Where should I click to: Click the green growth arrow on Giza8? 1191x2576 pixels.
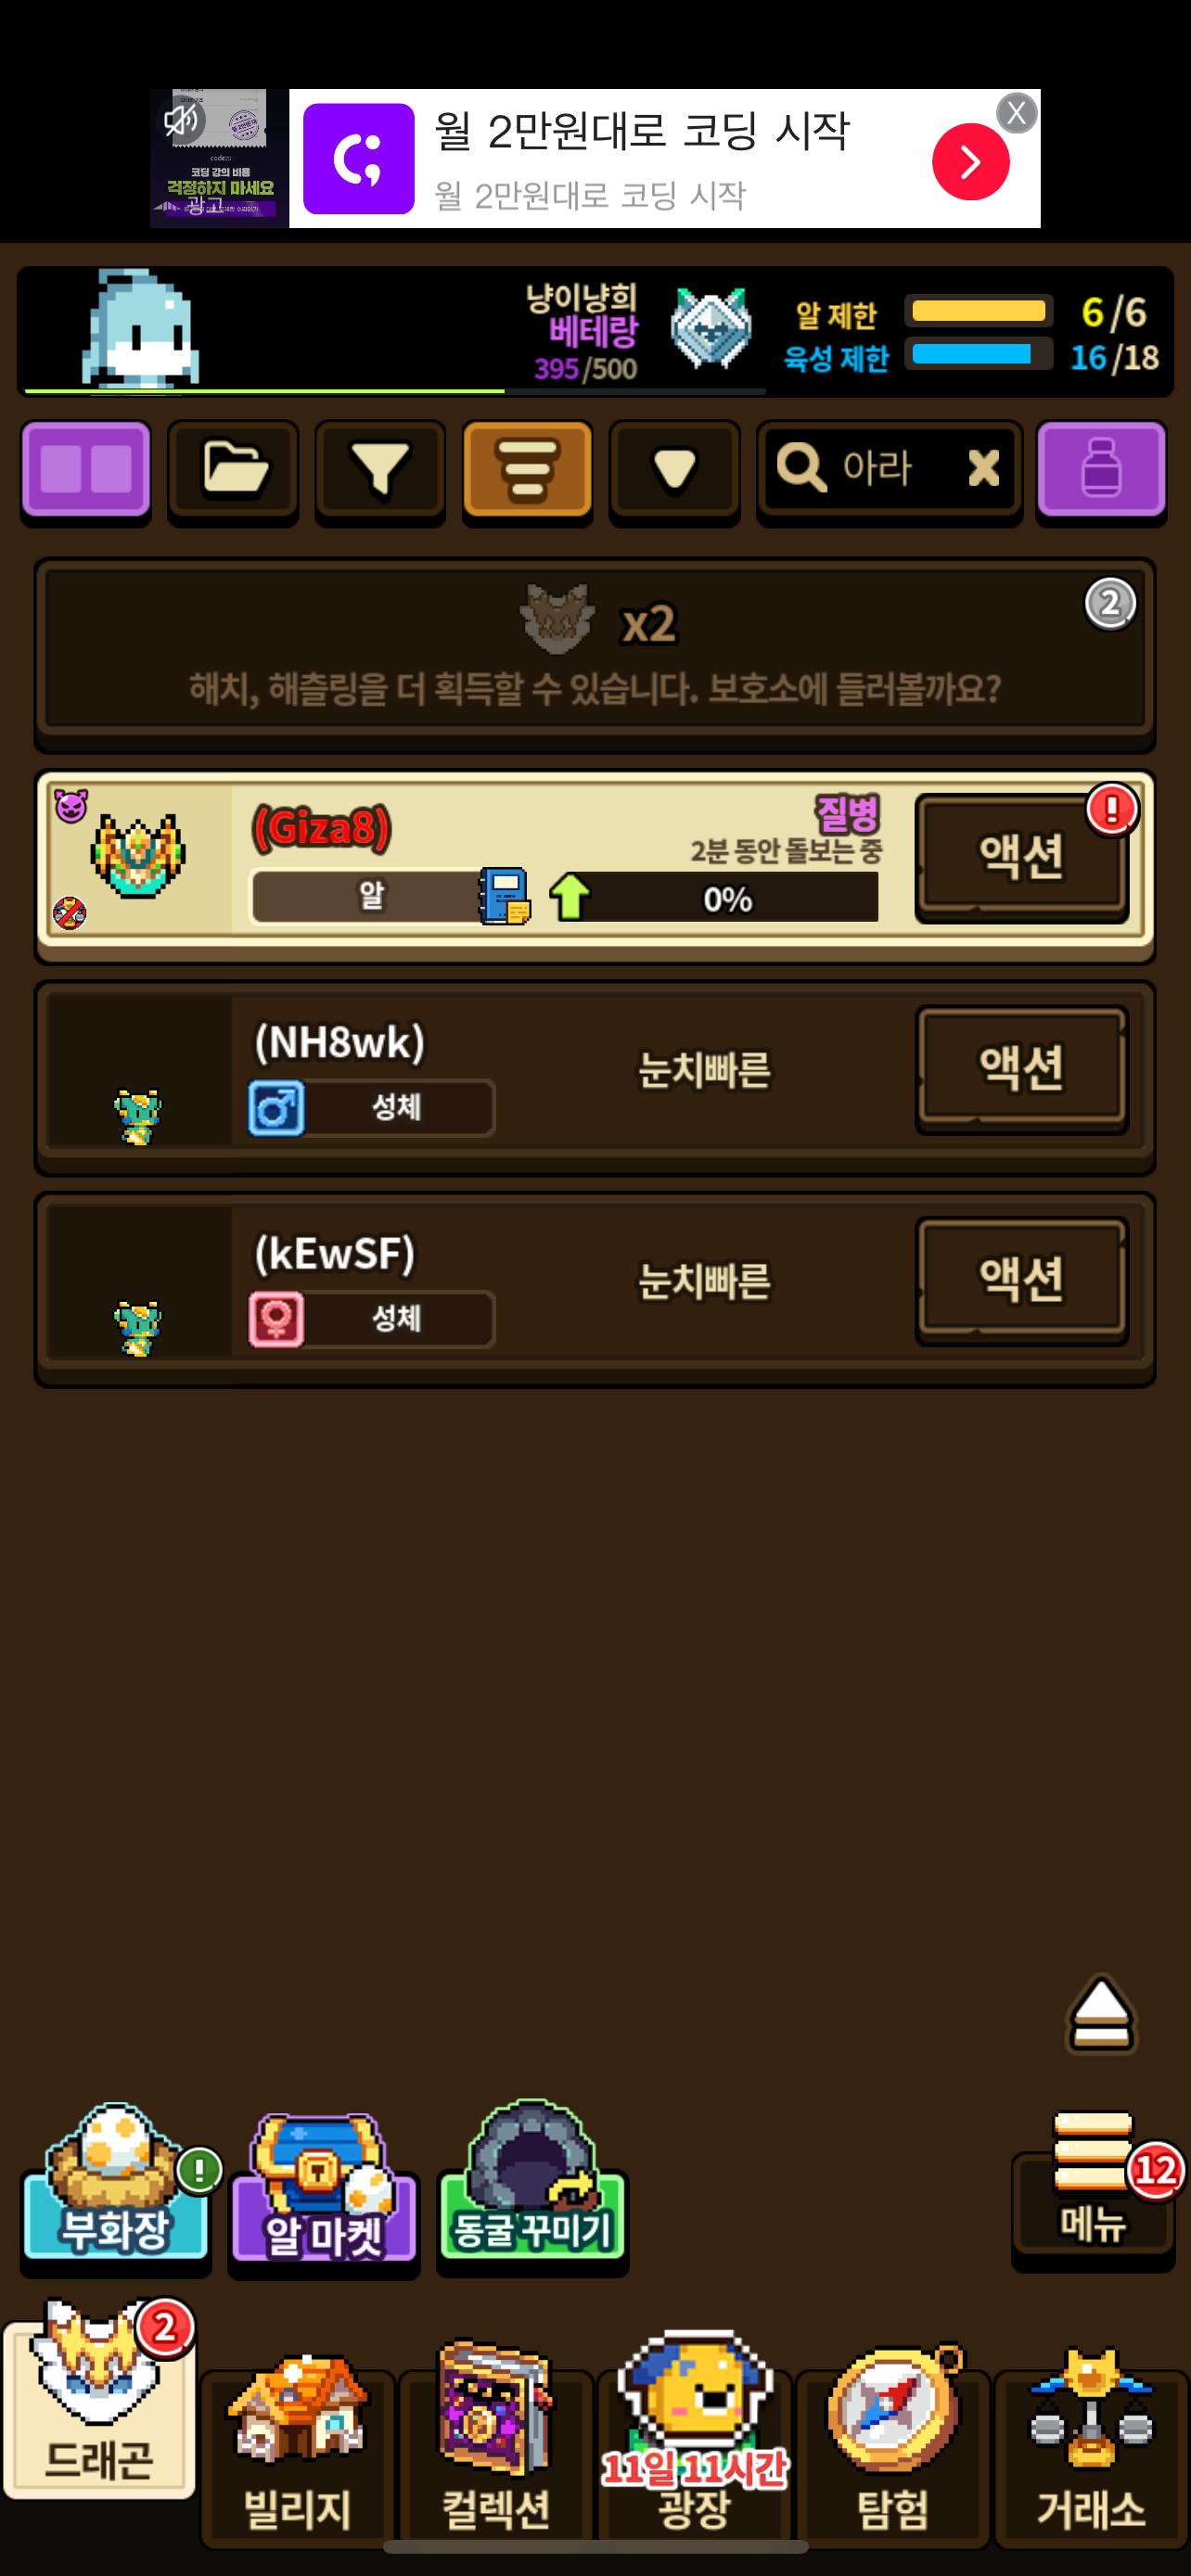(x=570, y=895)
